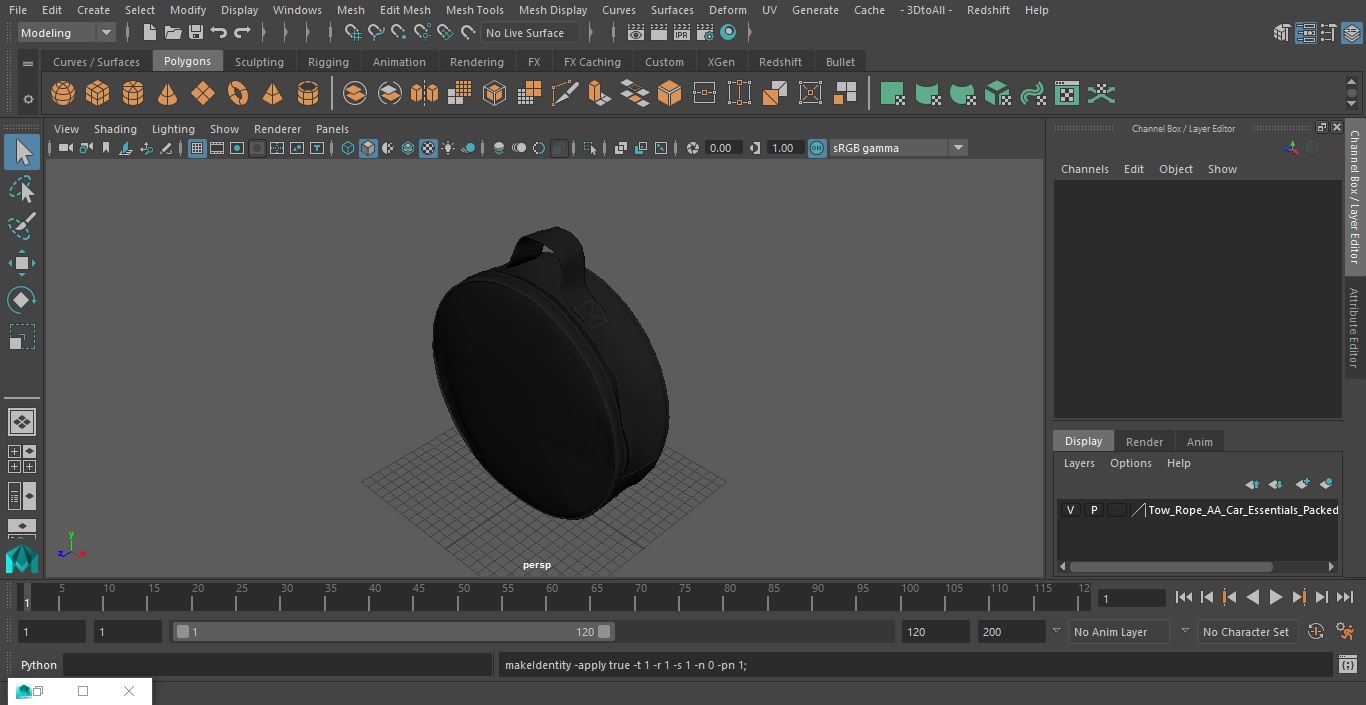Image resolution: width=1366 pixels, height=705 pixels.
Task: Toggle smooth shade all in viewport
Action: coord(368,148)
